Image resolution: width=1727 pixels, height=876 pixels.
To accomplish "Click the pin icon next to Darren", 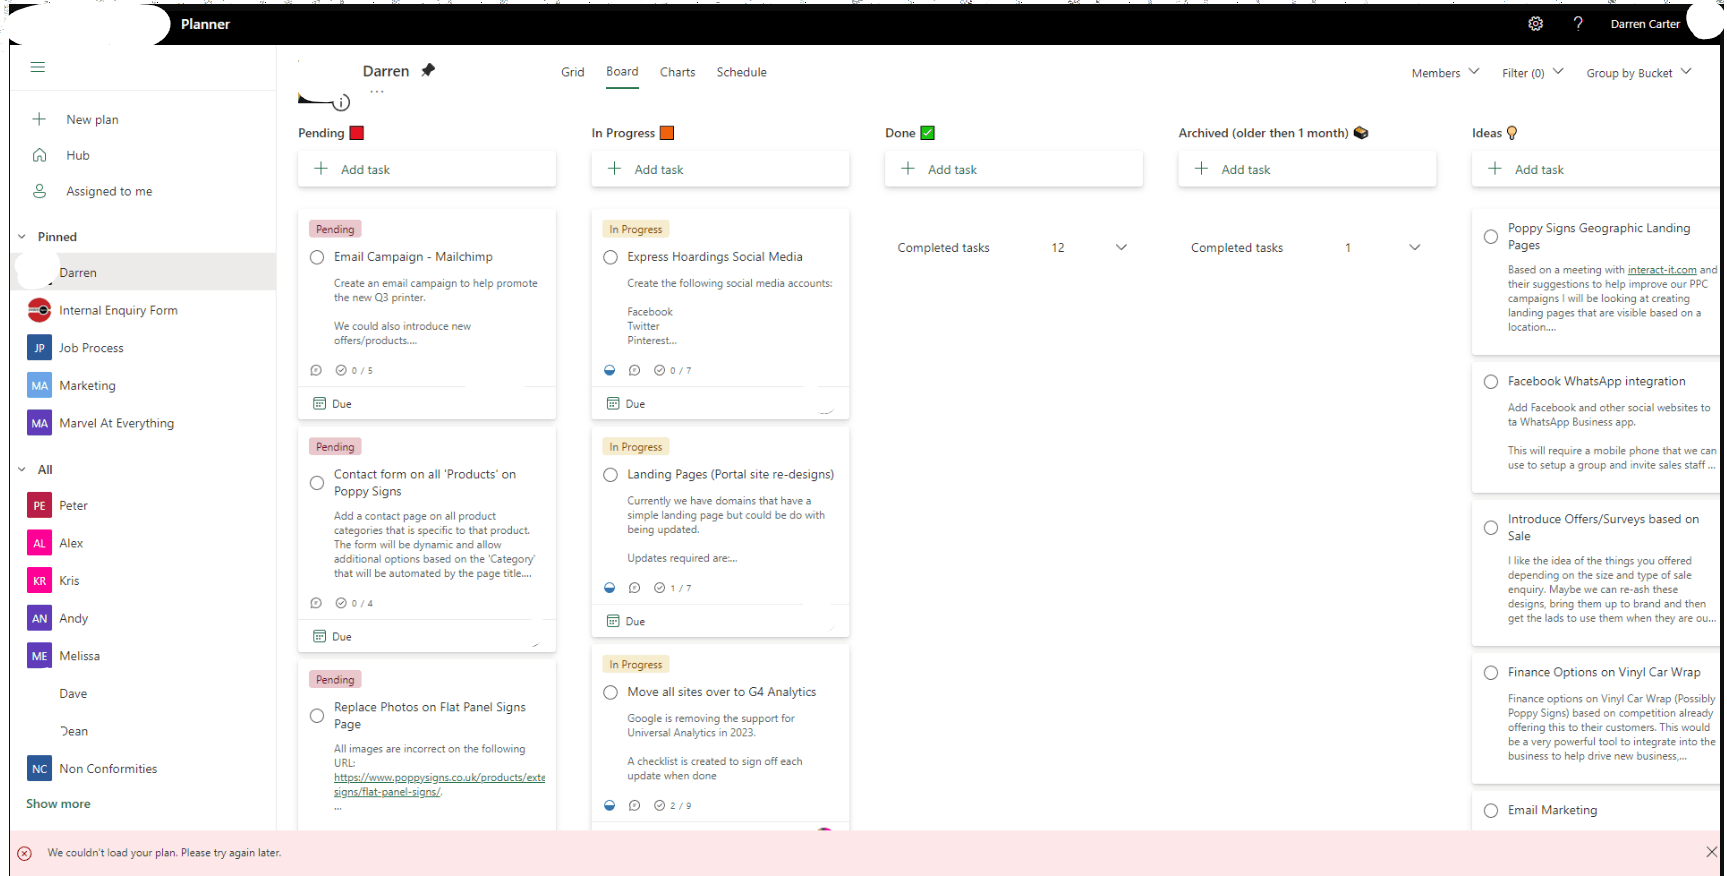I will pos(428,70).
